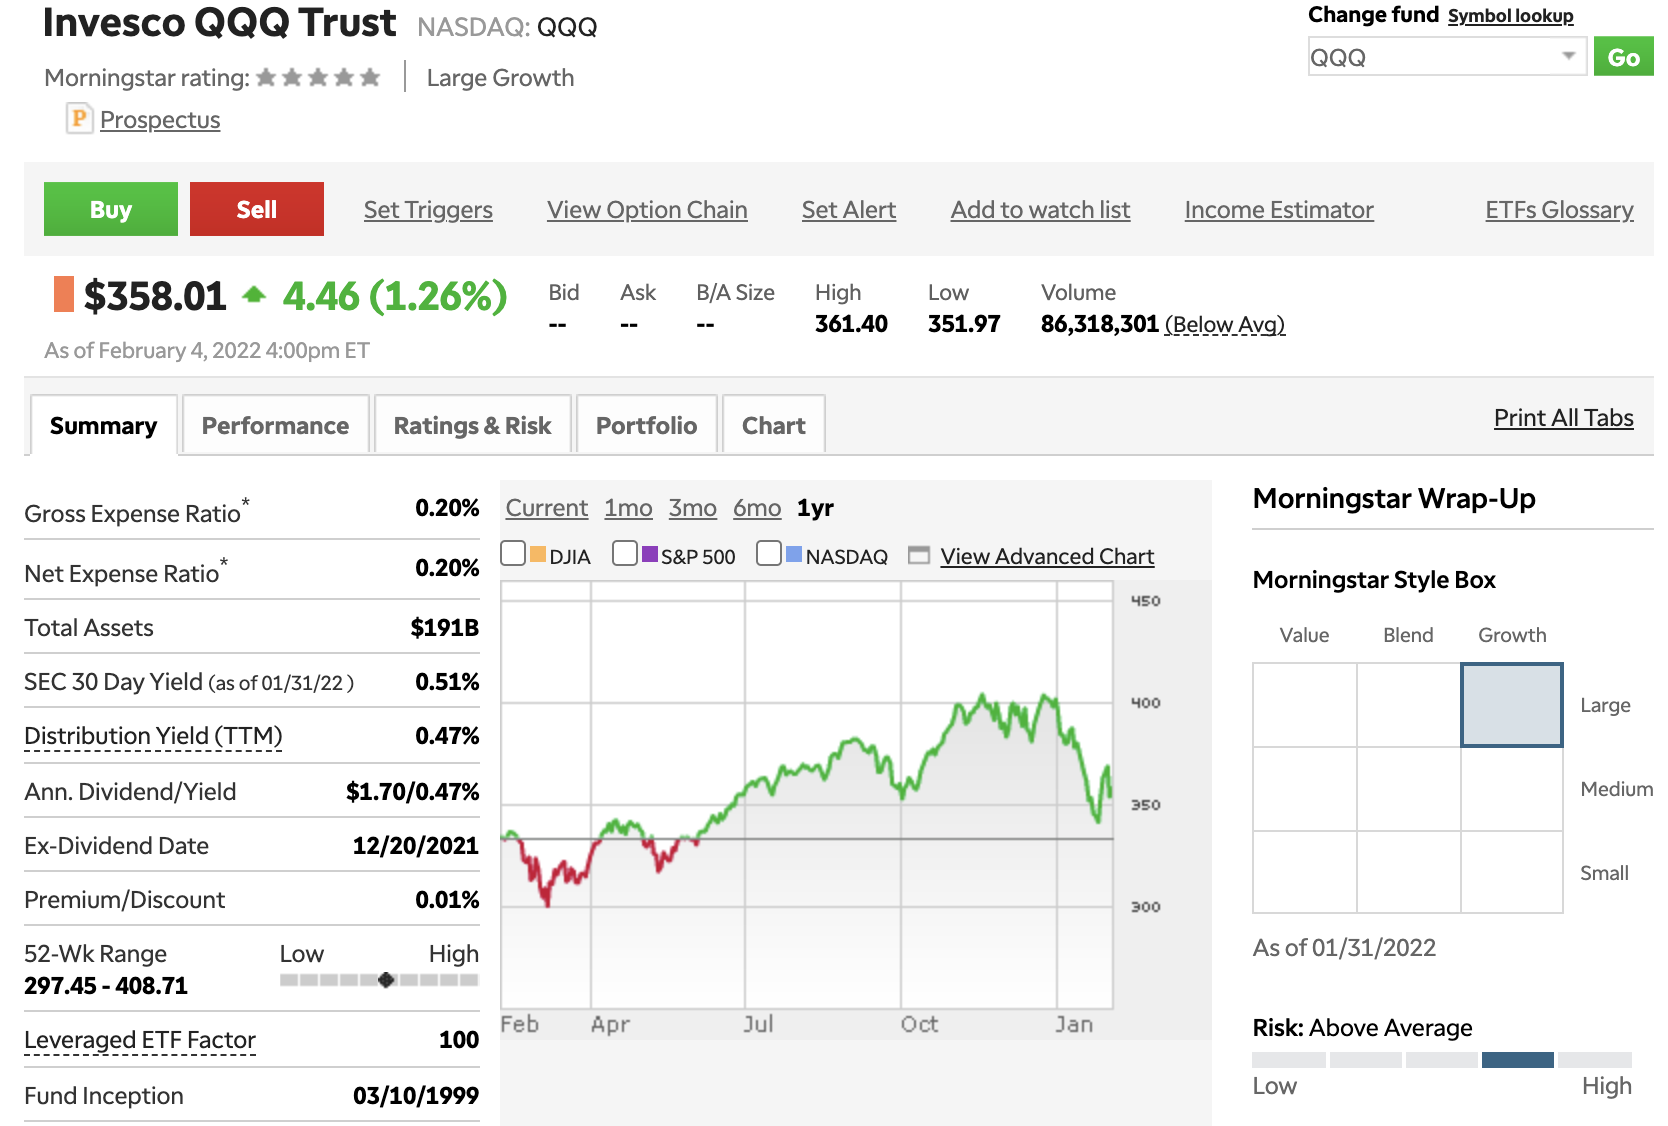Select the Current chart range
1668x1126 pixels.
coord(547,508)
